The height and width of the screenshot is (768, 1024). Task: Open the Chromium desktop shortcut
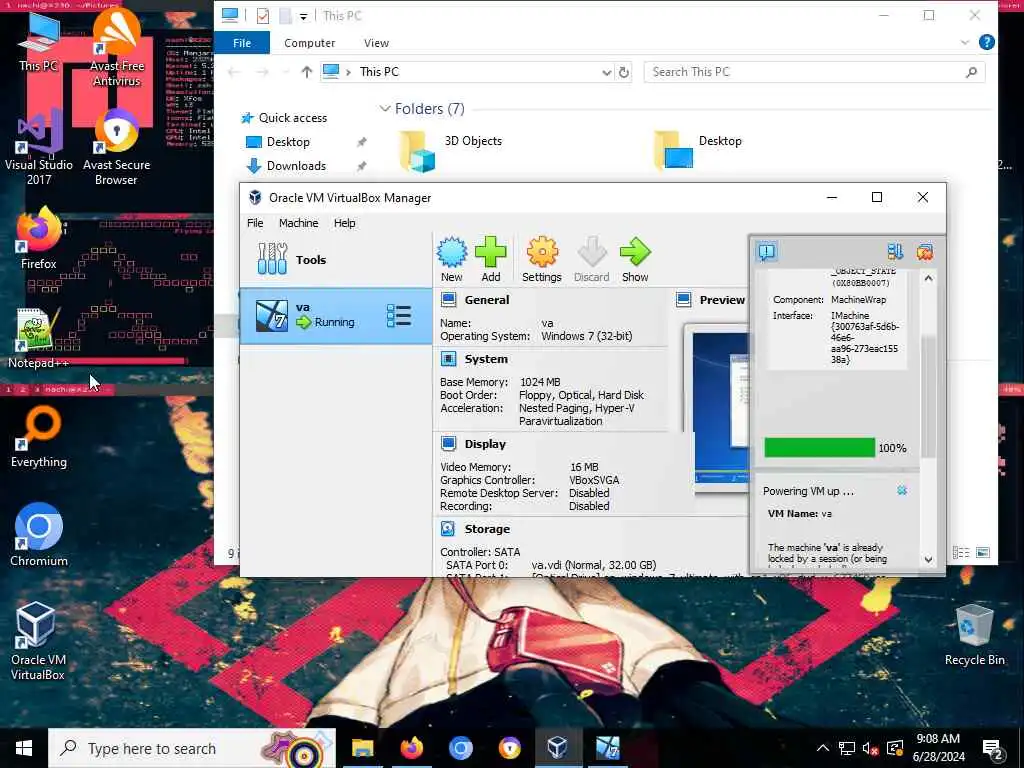[39, 535]
